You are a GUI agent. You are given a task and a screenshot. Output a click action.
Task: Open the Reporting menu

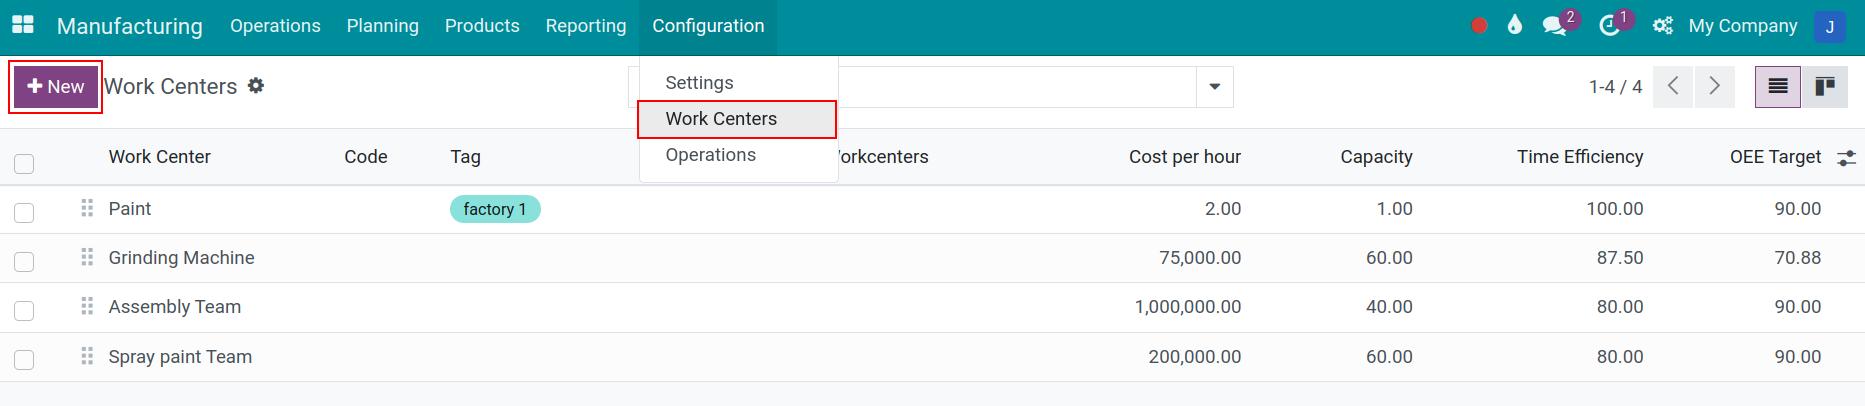click(586, 26)
